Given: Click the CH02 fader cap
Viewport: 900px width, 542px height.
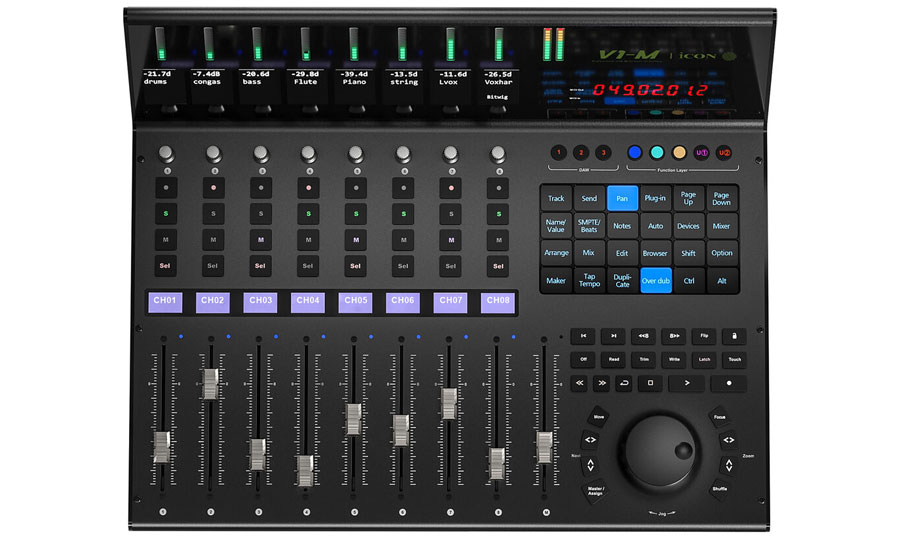Looking at the screenshot, I should 211,384.
